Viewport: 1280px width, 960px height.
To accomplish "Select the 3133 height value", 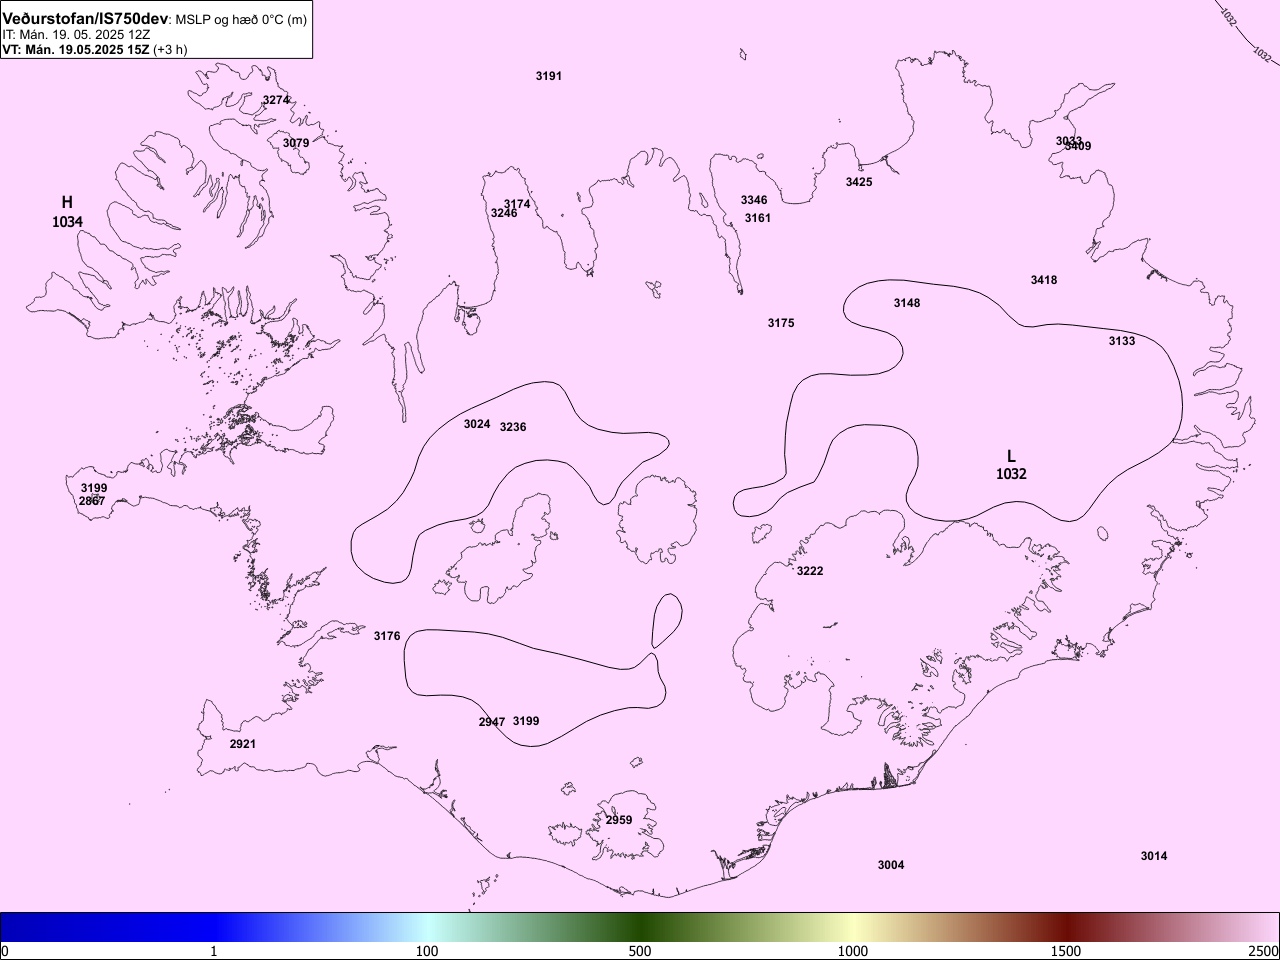I will 1122,341.
